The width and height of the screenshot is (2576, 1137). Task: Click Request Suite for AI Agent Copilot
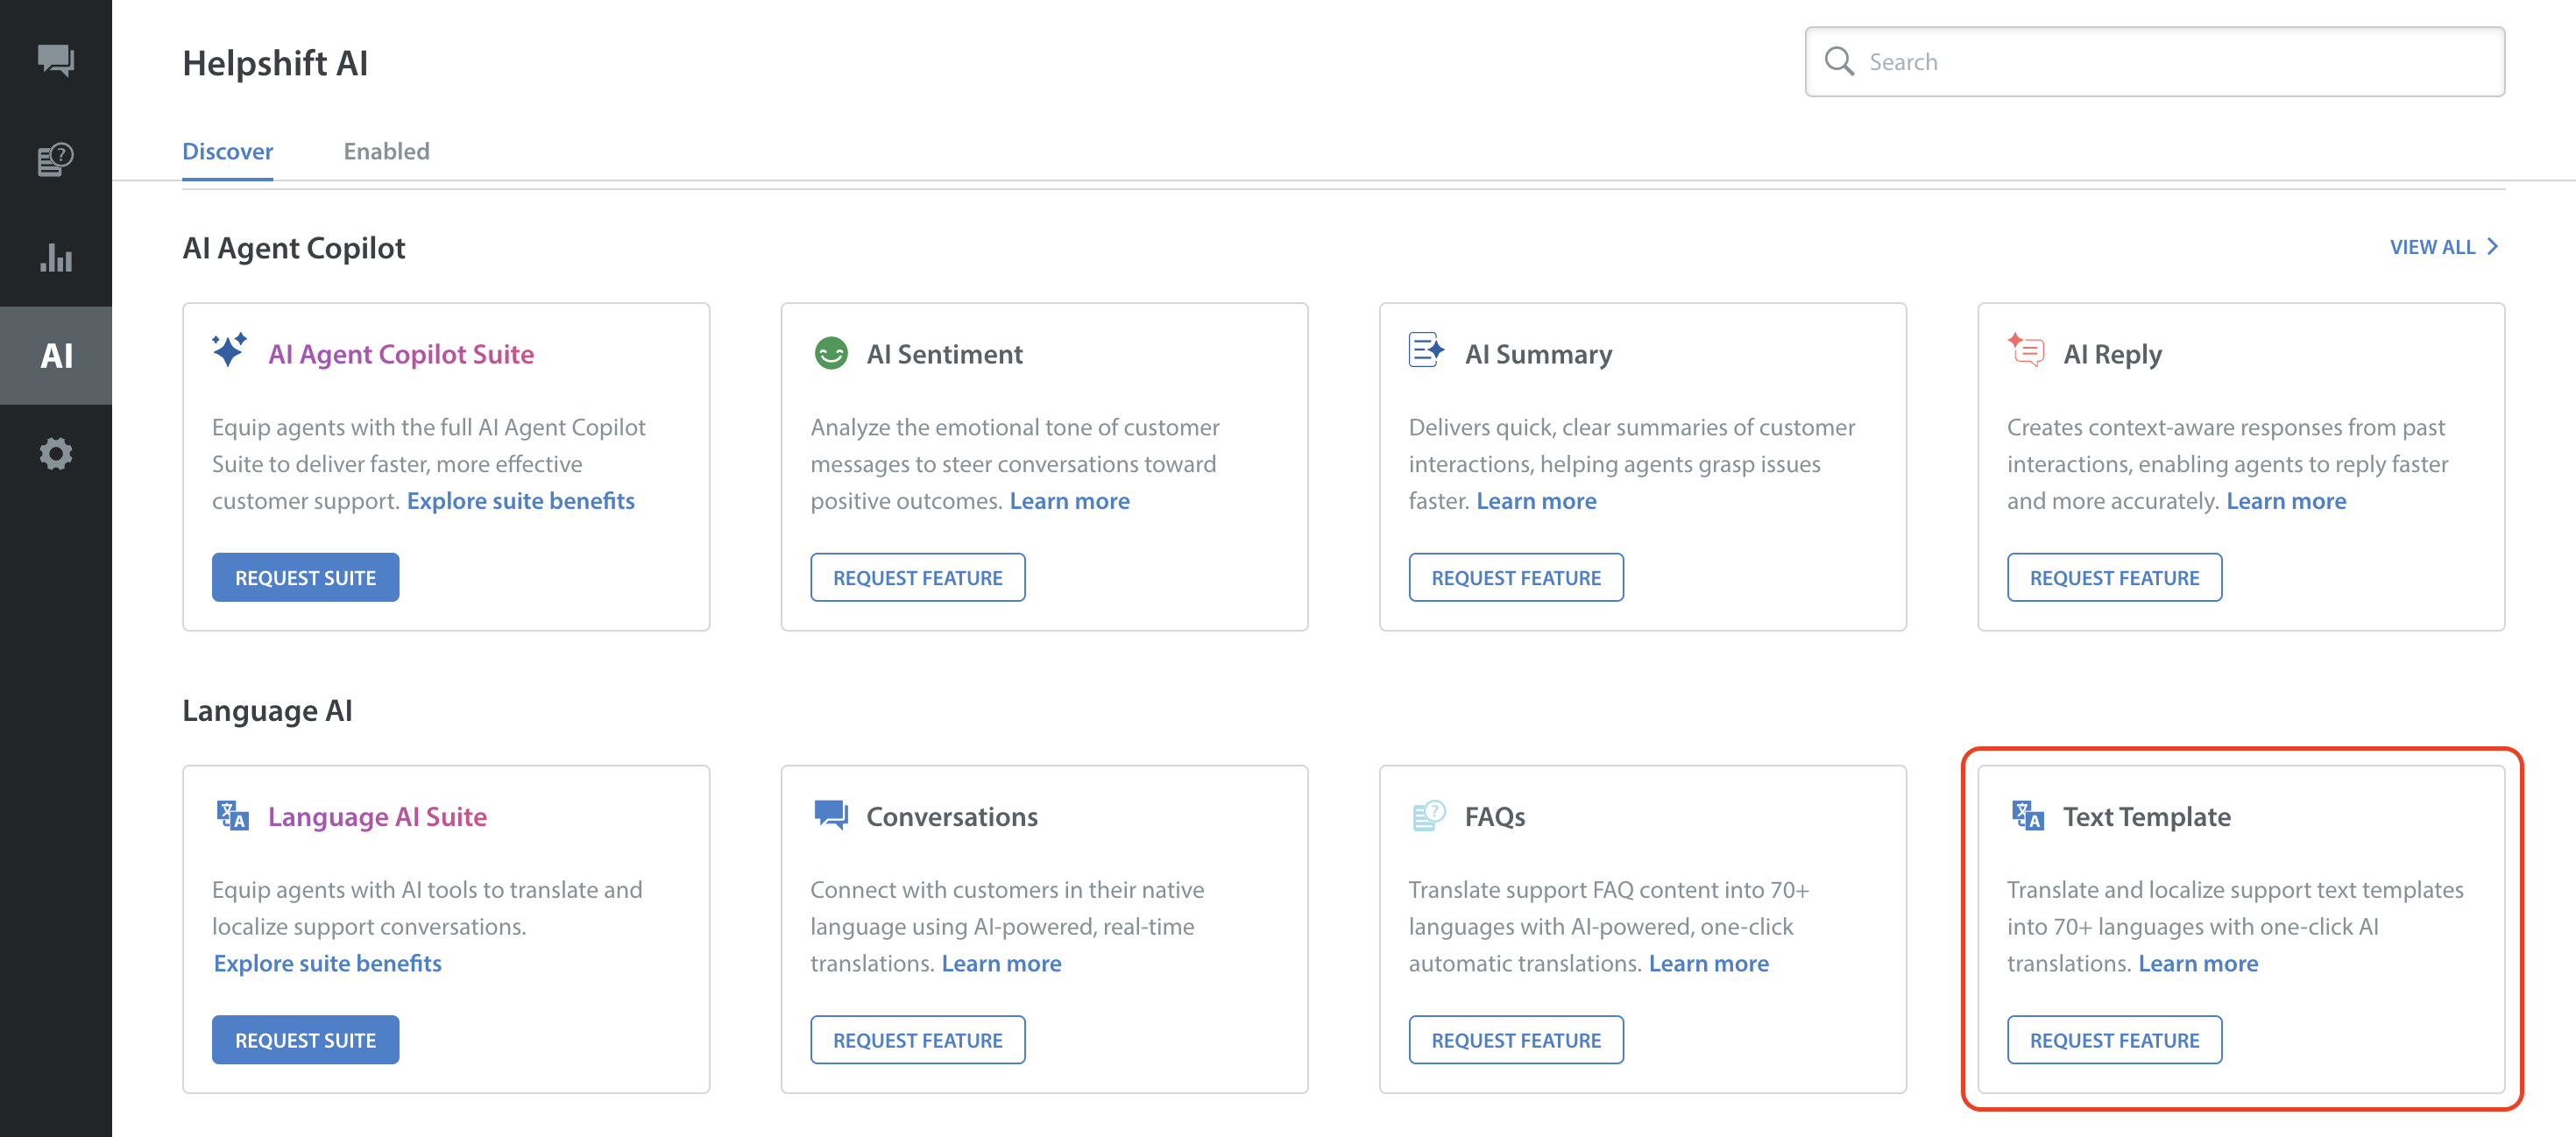tap(305, 578)
